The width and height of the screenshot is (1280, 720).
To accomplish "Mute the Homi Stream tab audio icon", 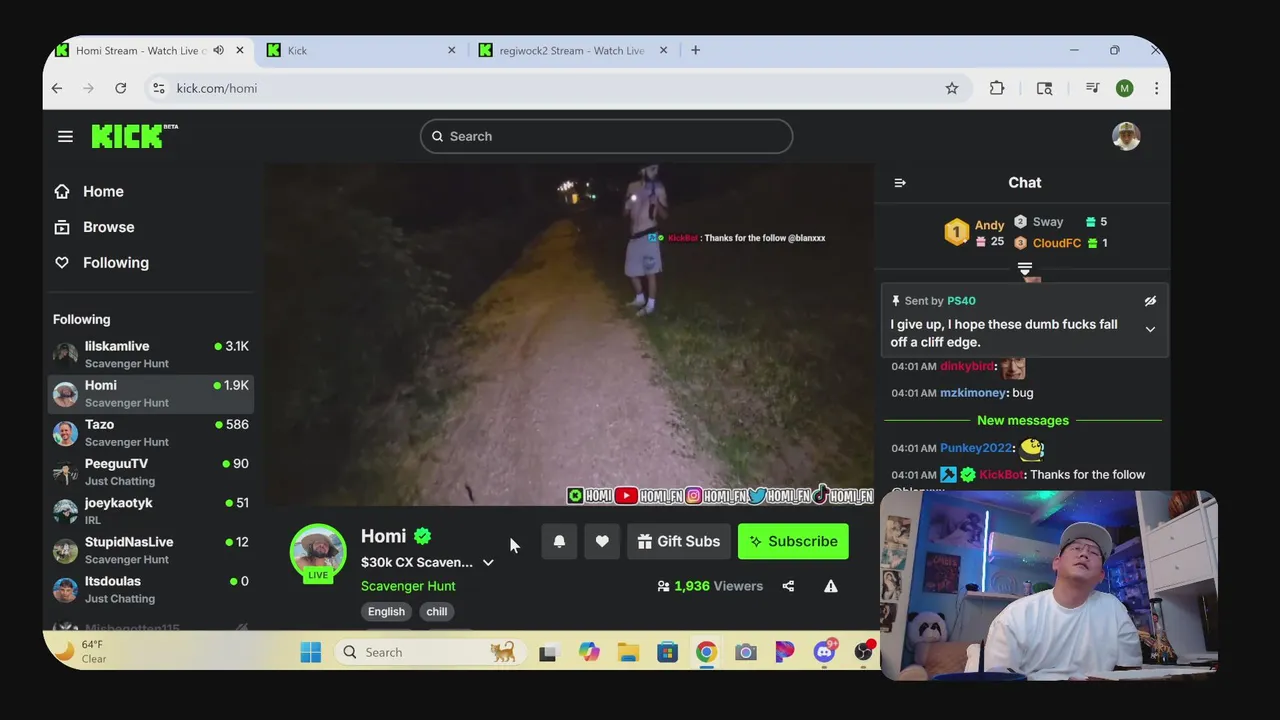I will [x=219, y=50].
